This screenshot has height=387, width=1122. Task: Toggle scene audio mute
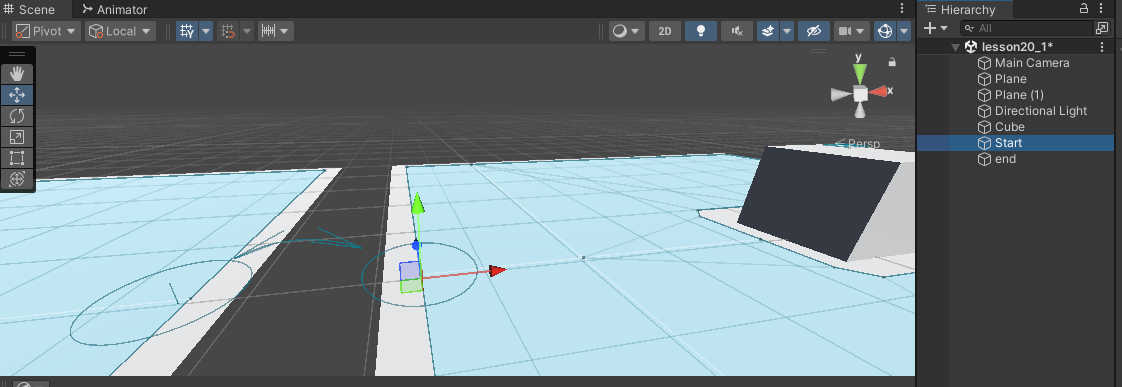point(737,31)
